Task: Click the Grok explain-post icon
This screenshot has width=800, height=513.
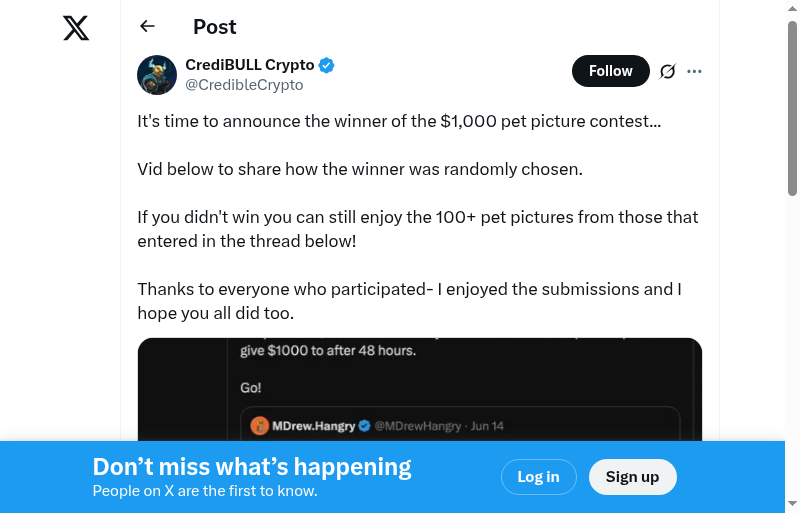Action: click(667, 71)
